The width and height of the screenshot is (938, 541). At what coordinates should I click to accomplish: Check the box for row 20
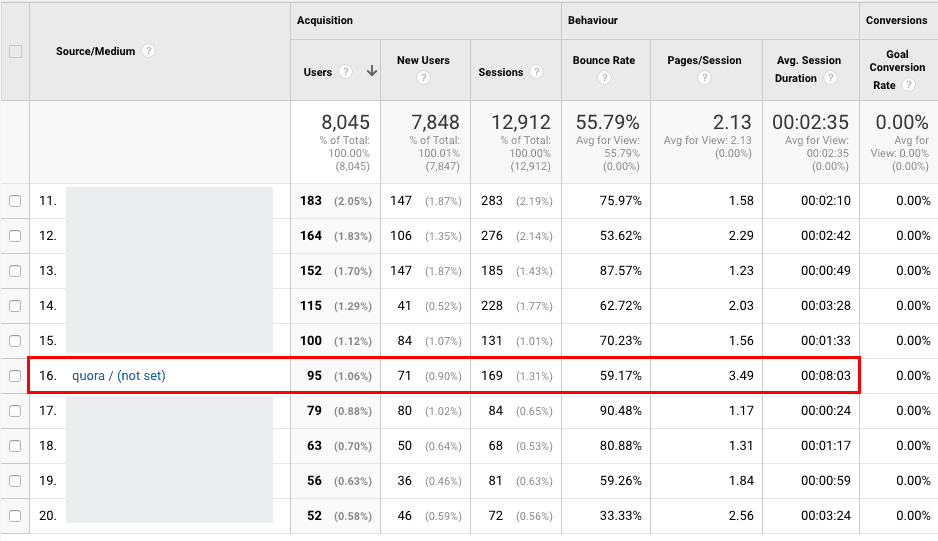(15, 516)
